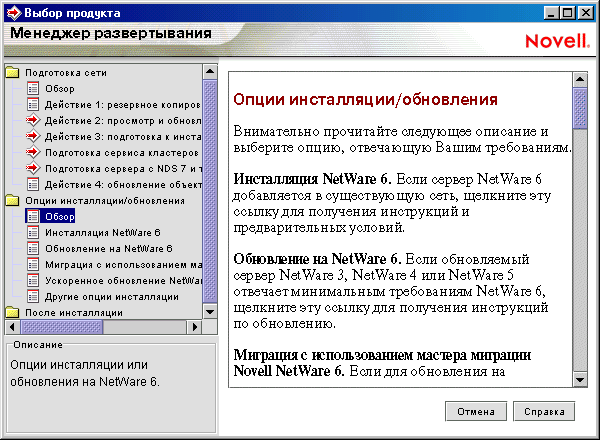Screen dimensions: 600x440
Task: Click content pane vertical scrollbar thumb
Action: 580,108
